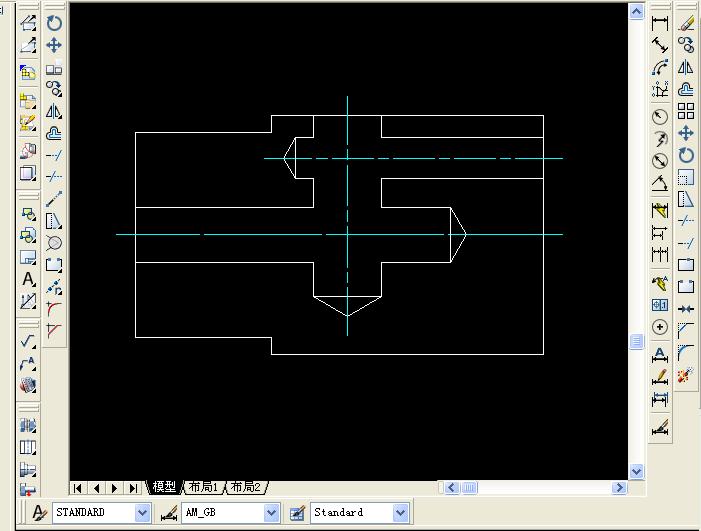Select the Mirror tool in the left toolbar
Viewport: 701px width, 531px height.
pos(54,111)
